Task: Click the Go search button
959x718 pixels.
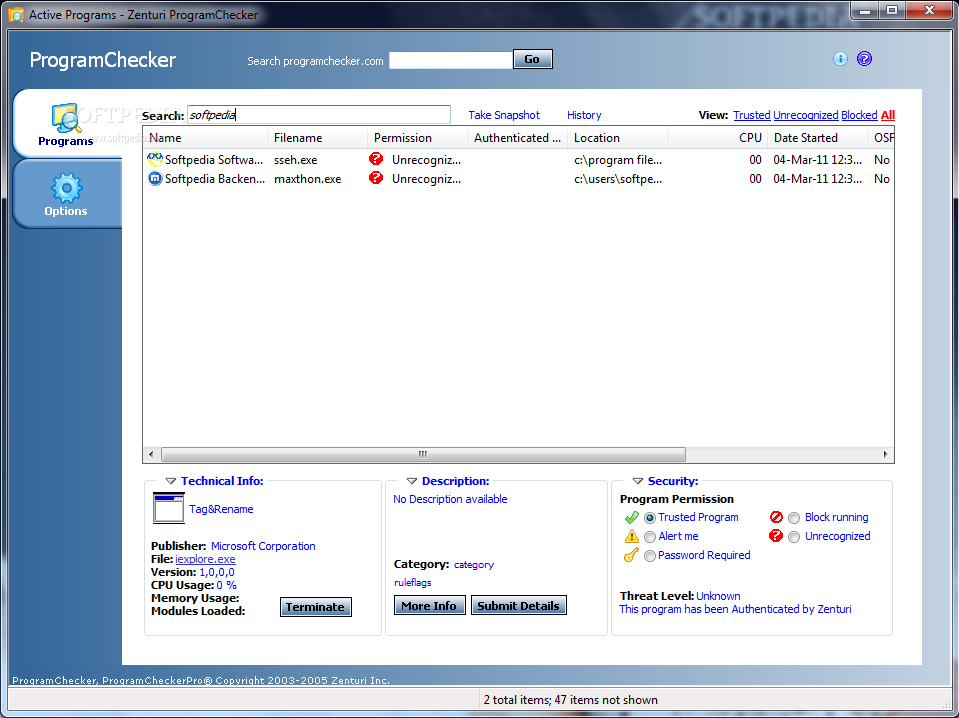Action: coord(532,59)
